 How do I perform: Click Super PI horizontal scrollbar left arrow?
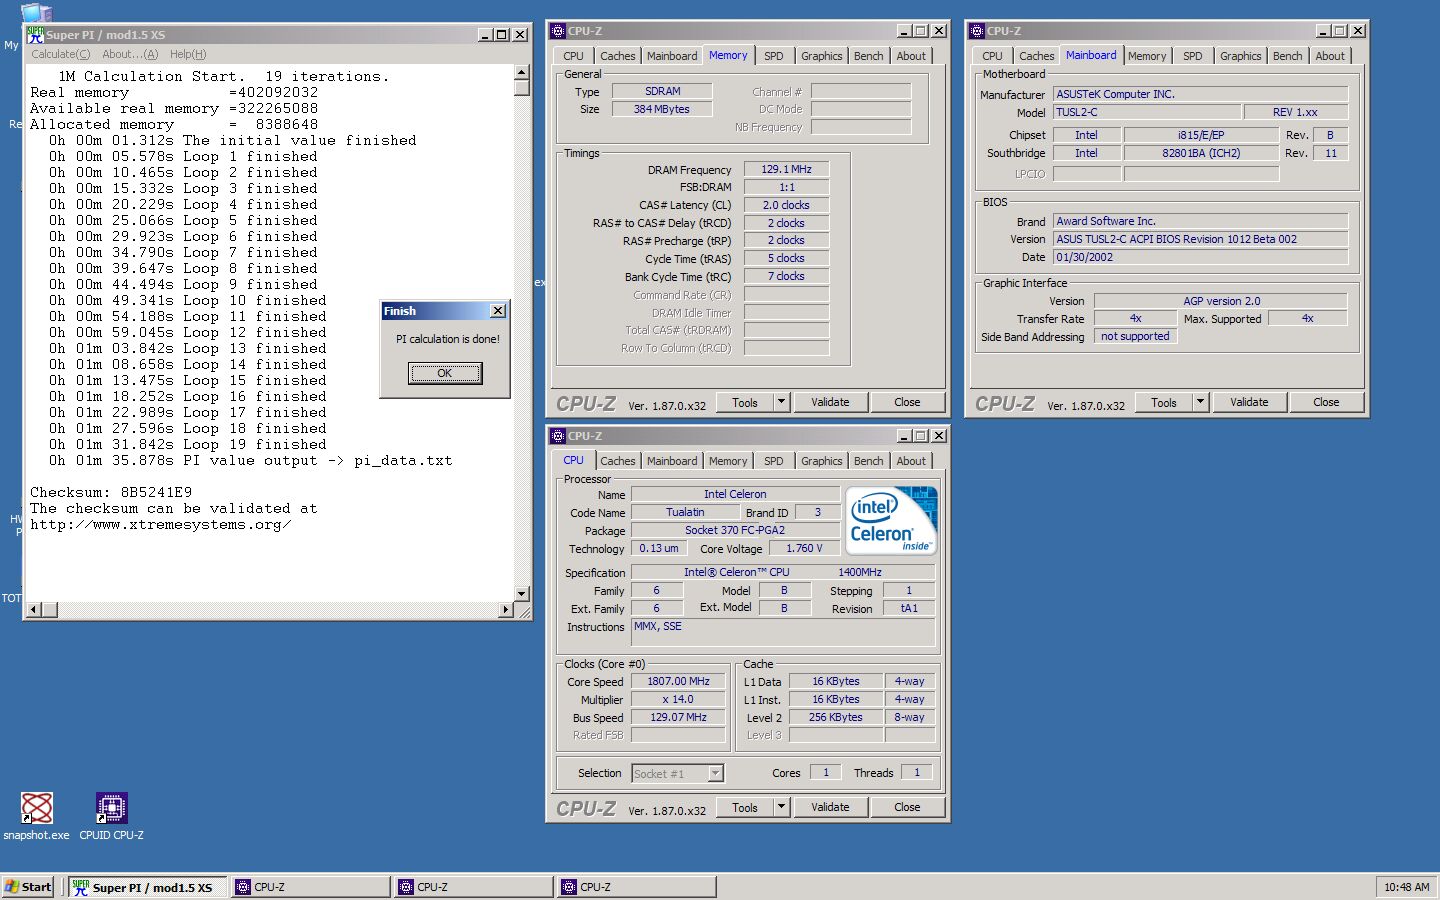[34, 609]
